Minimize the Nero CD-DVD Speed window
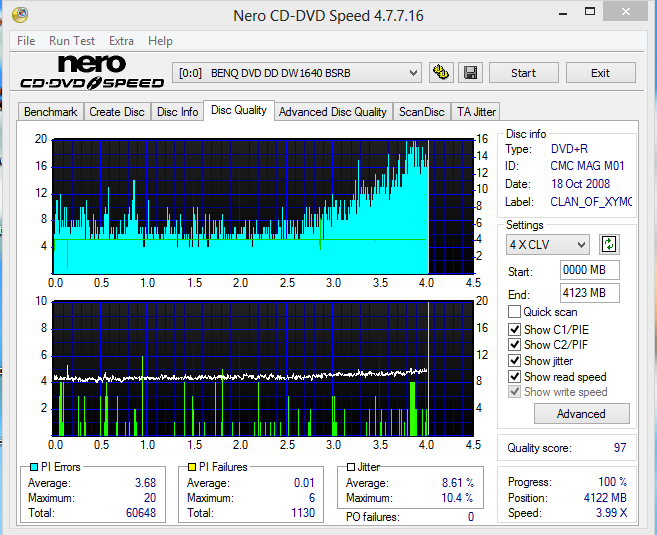 [563, 13]
